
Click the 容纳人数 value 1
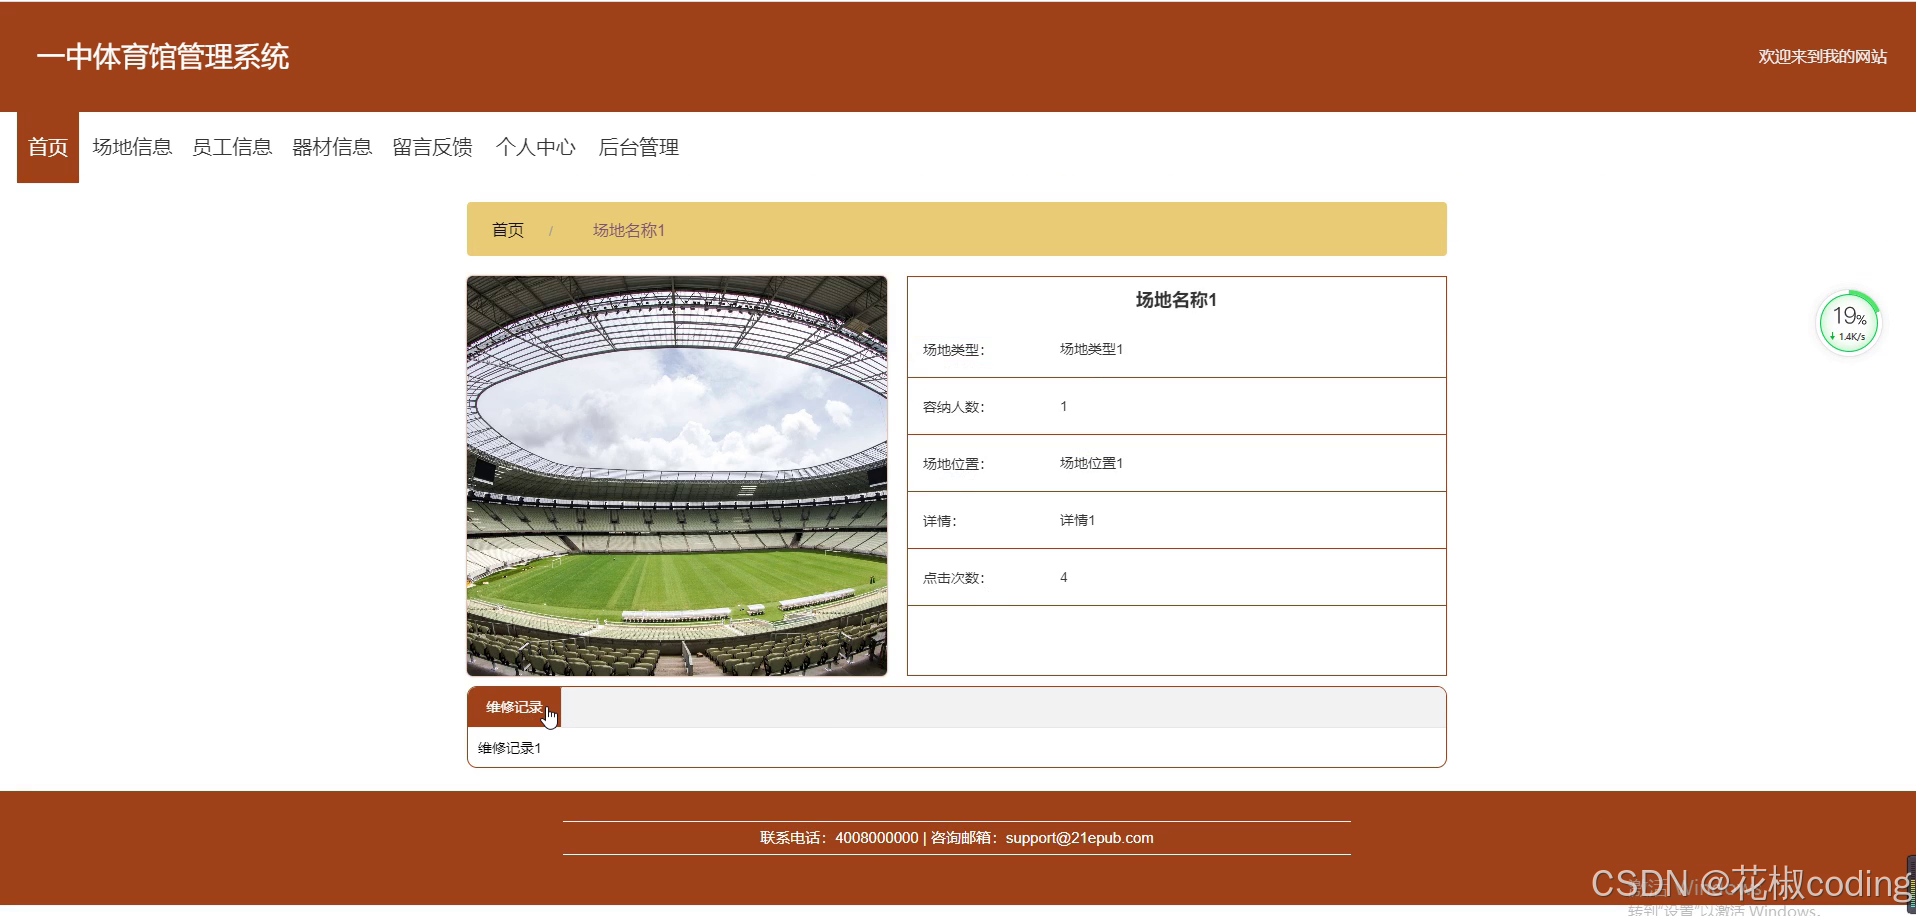1064,406
